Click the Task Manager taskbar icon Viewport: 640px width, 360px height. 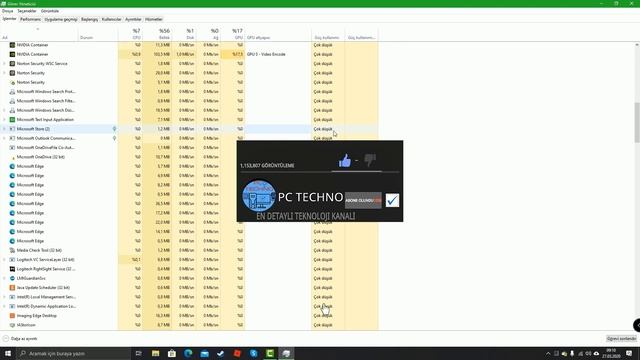pos(286,353)
